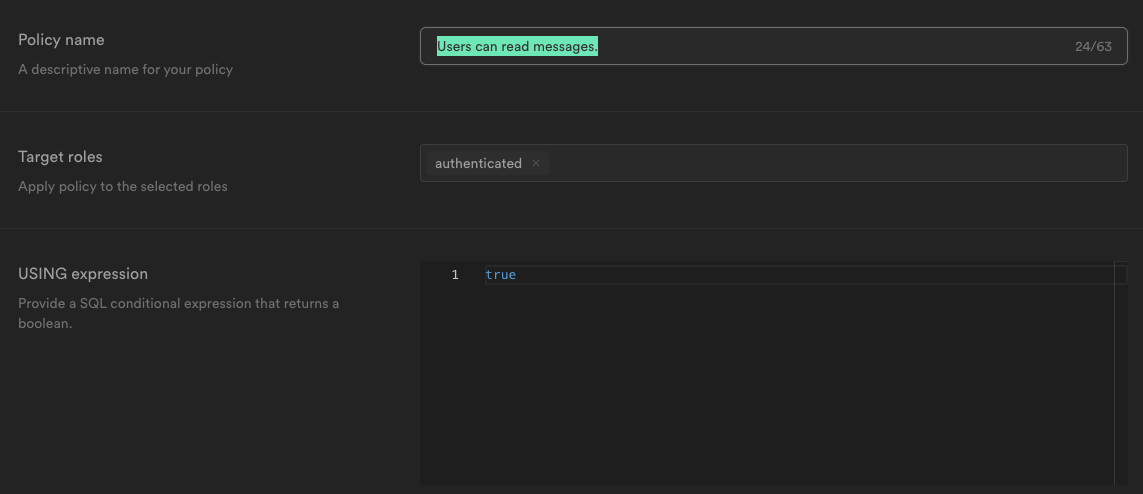Click the 'Target roles' label

pos(61,157)
